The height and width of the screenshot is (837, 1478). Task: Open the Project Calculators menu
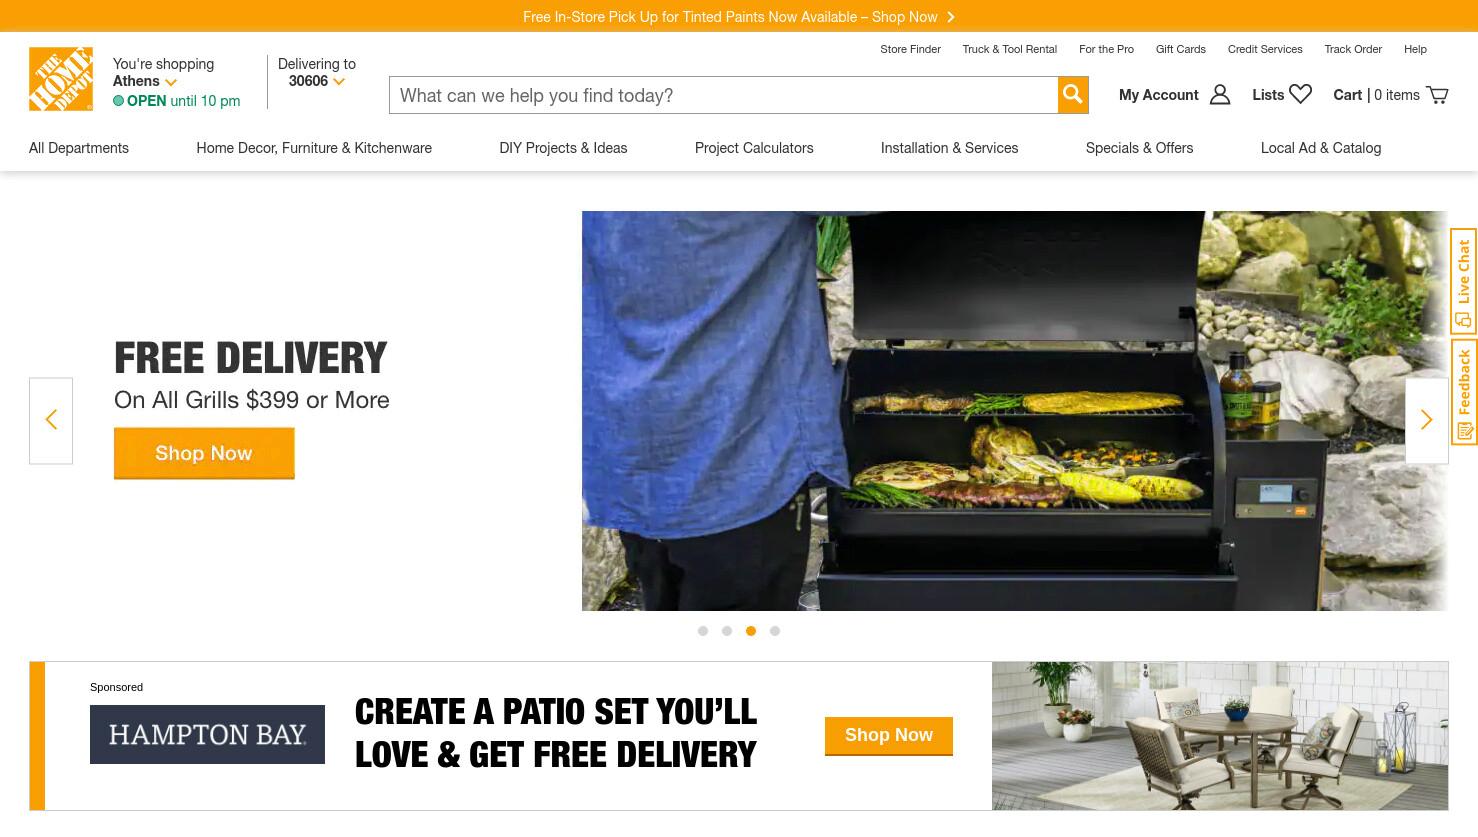pos(754,148)
